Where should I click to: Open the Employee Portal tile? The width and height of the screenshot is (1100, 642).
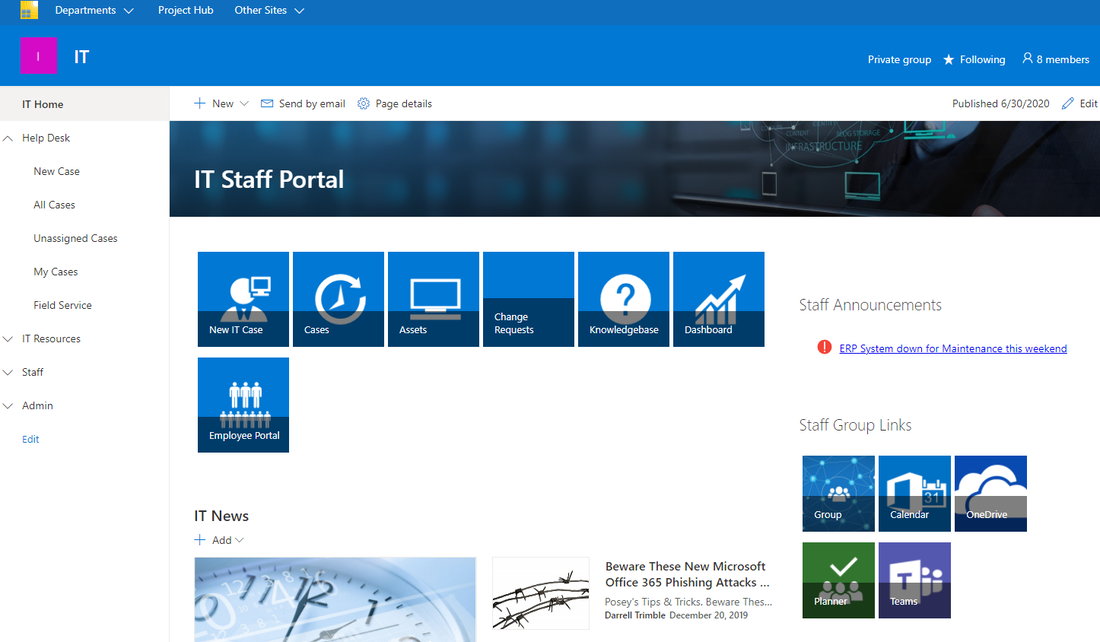[243, 404]
